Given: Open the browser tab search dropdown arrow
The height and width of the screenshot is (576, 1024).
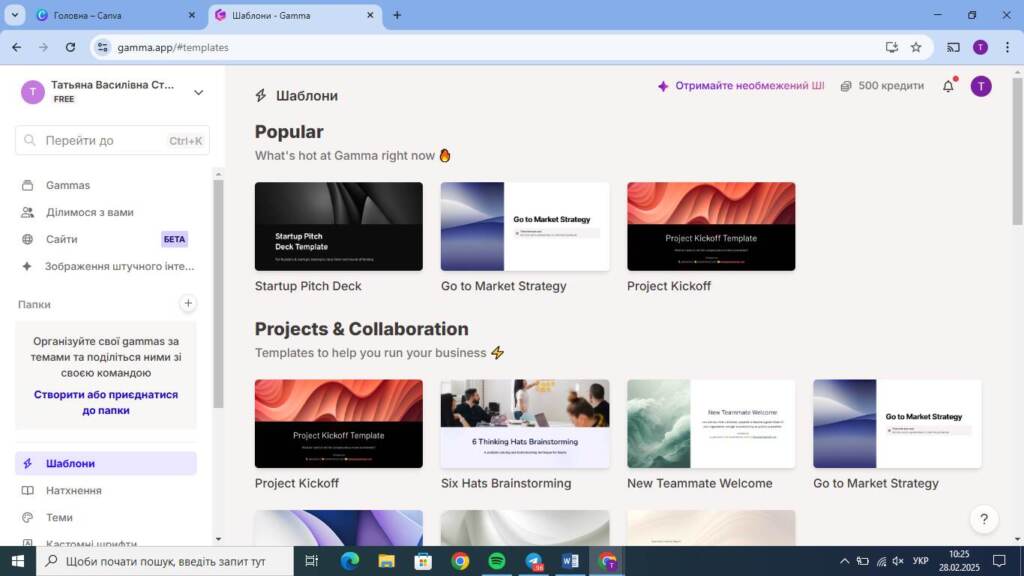Looking at the screenshot, I should coord(15,15).
